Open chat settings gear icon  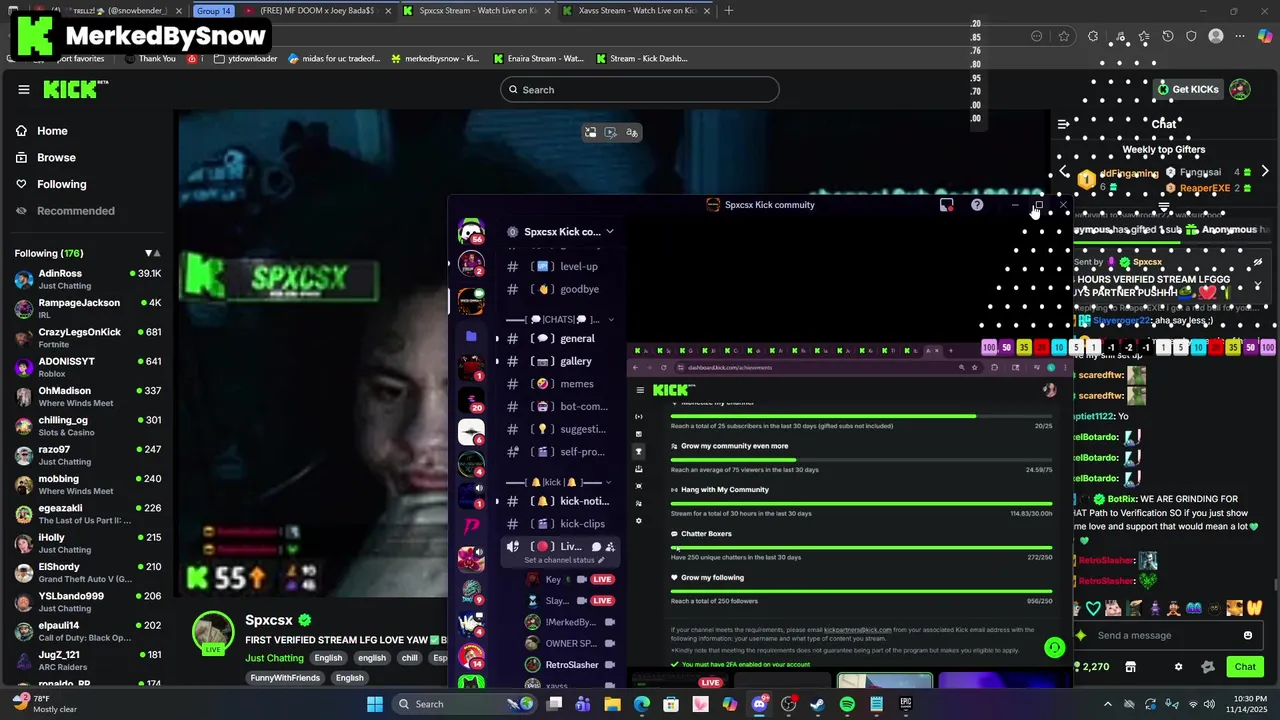tap(1178, 667)
